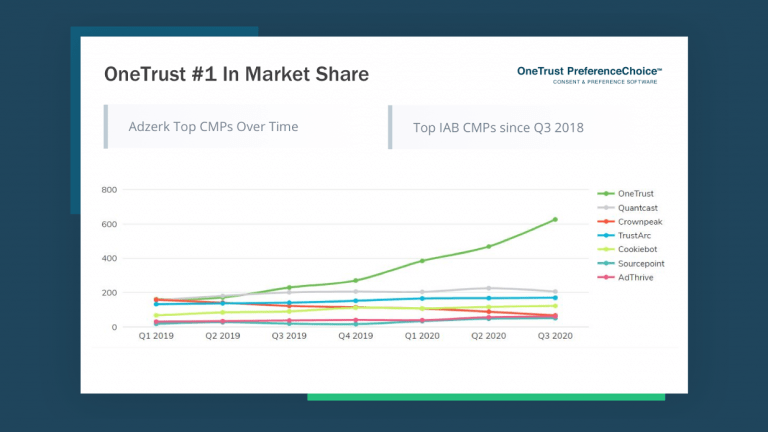Click the 200 y-axis value
Viewport: 768px width, 432px height.
(x=109, y=293)
